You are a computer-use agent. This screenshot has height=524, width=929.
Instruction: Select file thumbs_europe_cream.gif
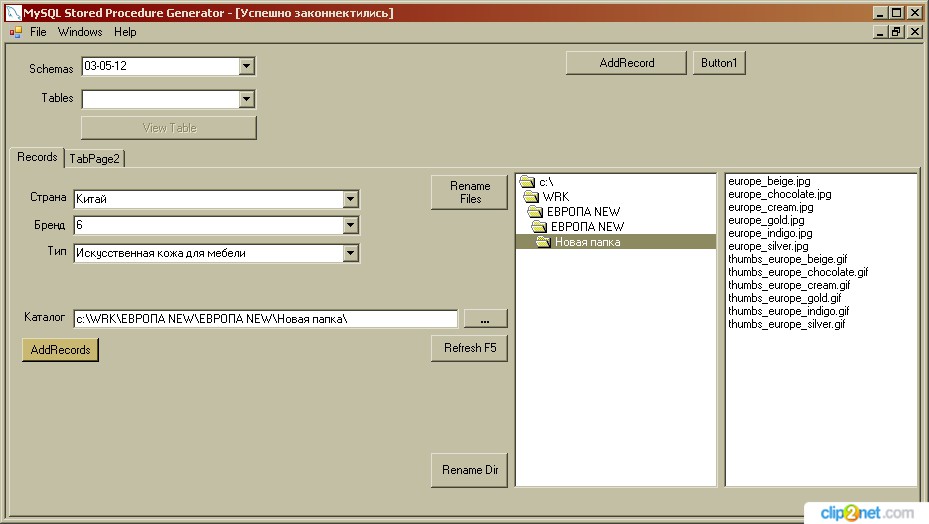[x=789, y=285]
